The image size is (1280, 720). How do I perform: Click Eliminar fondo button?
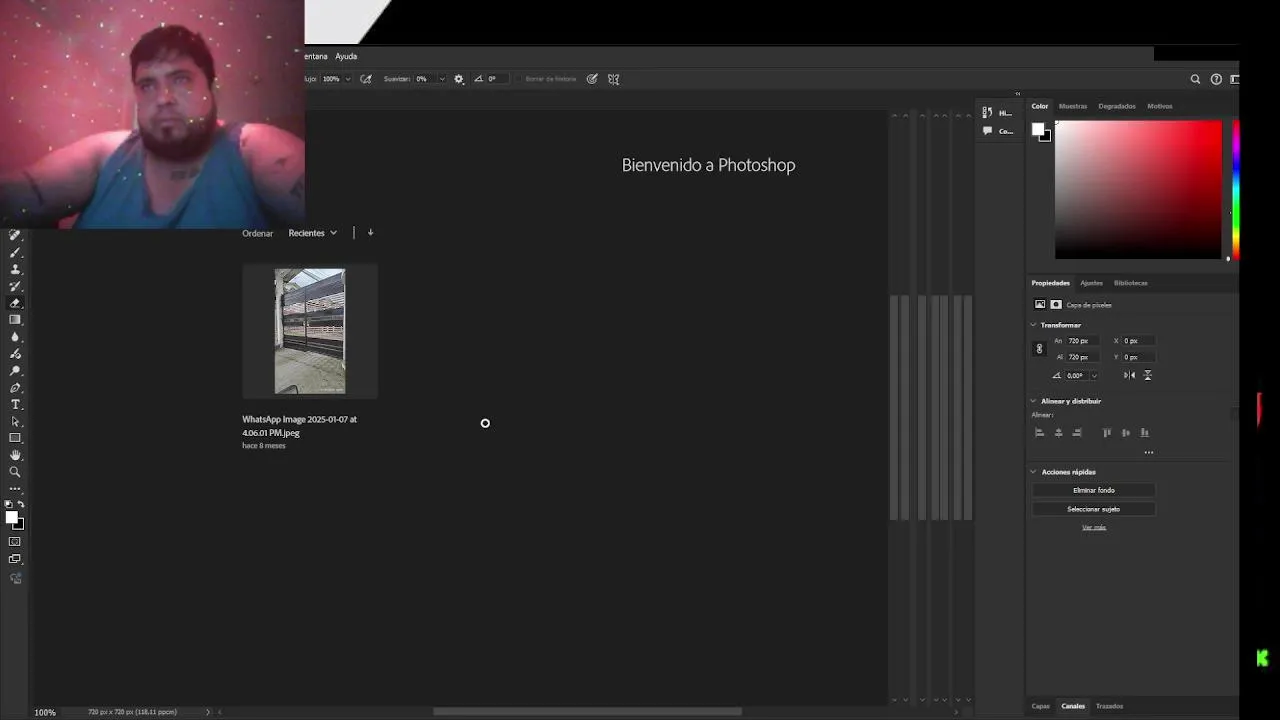coord(1093,490)
